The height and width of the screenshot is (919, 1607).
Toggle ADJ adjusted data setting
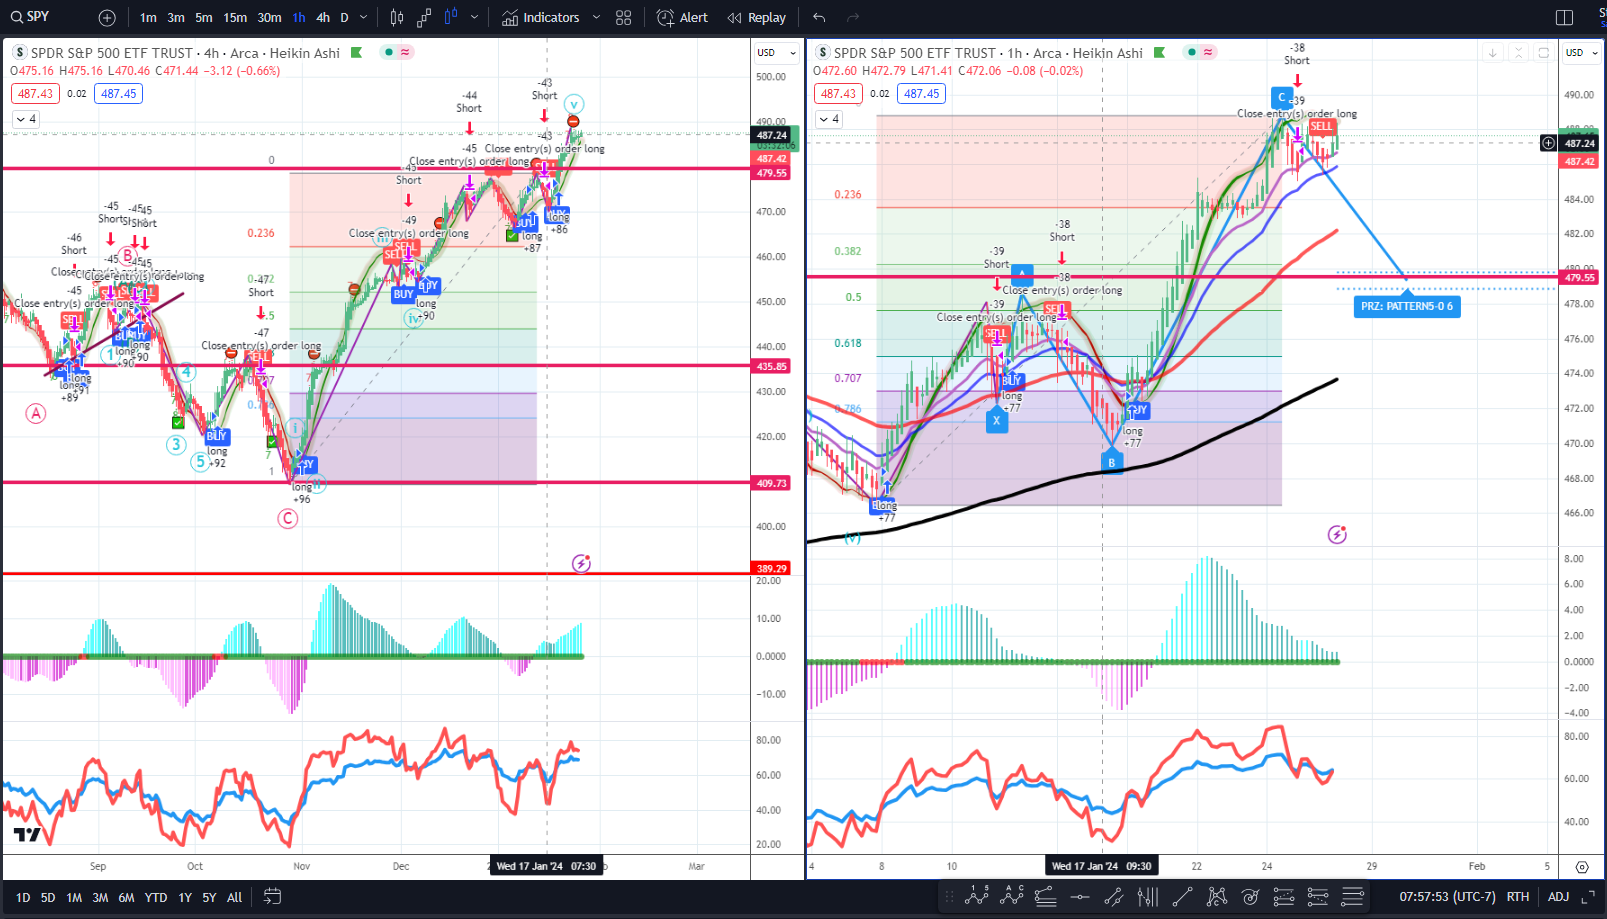(x=1558, y=897)
